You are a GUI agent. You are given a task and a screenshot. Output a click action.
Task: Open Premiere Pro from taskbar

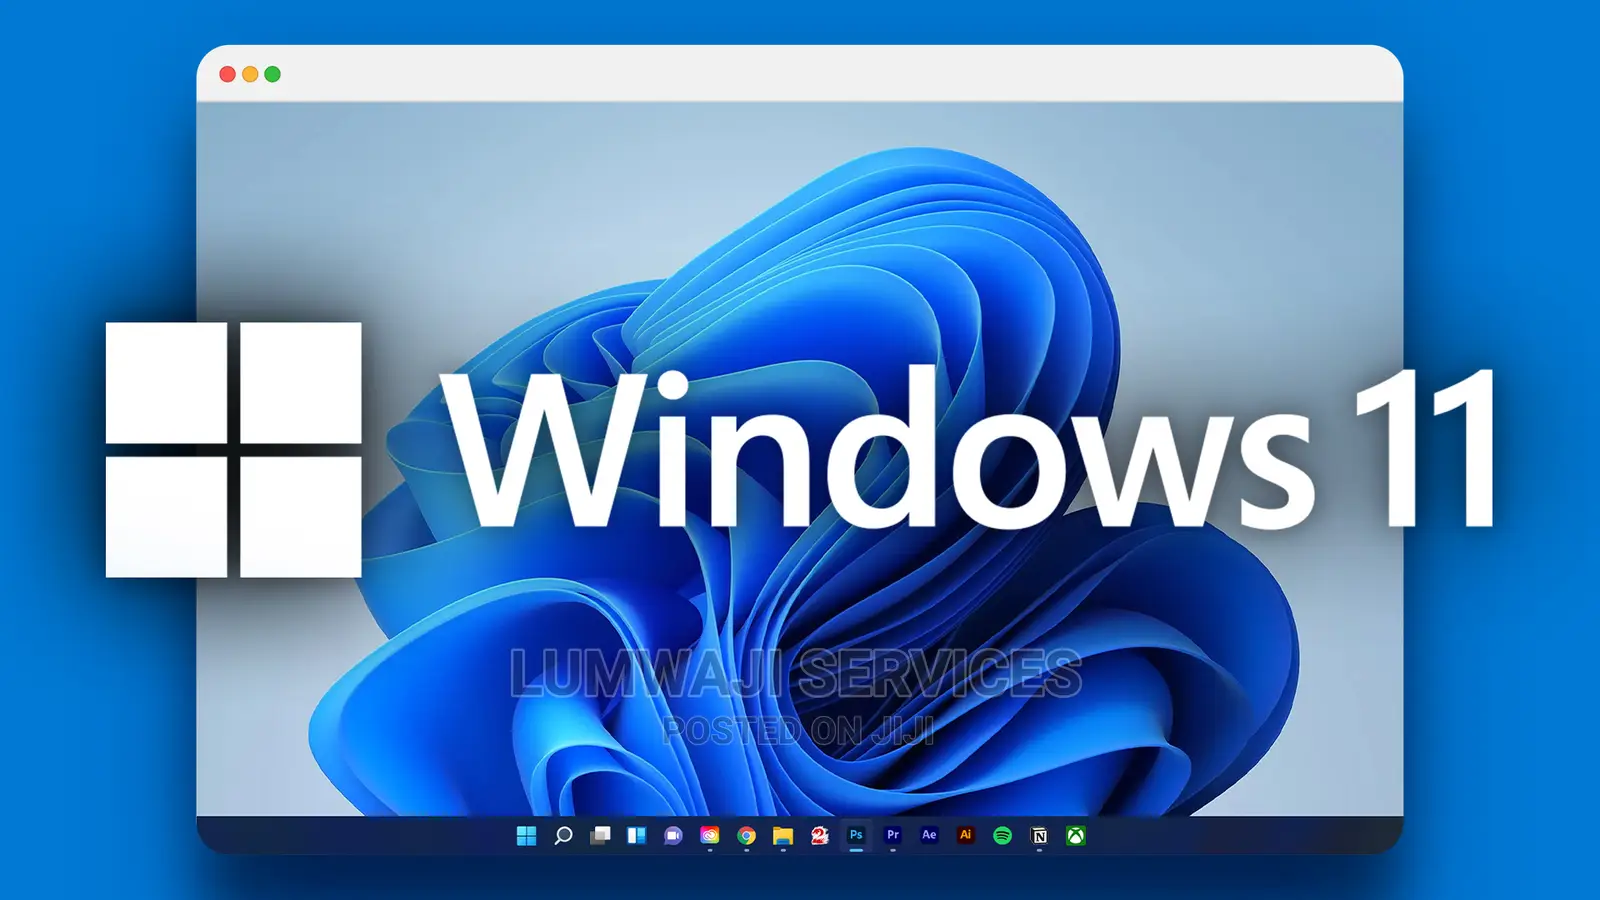tap(893, 835)
